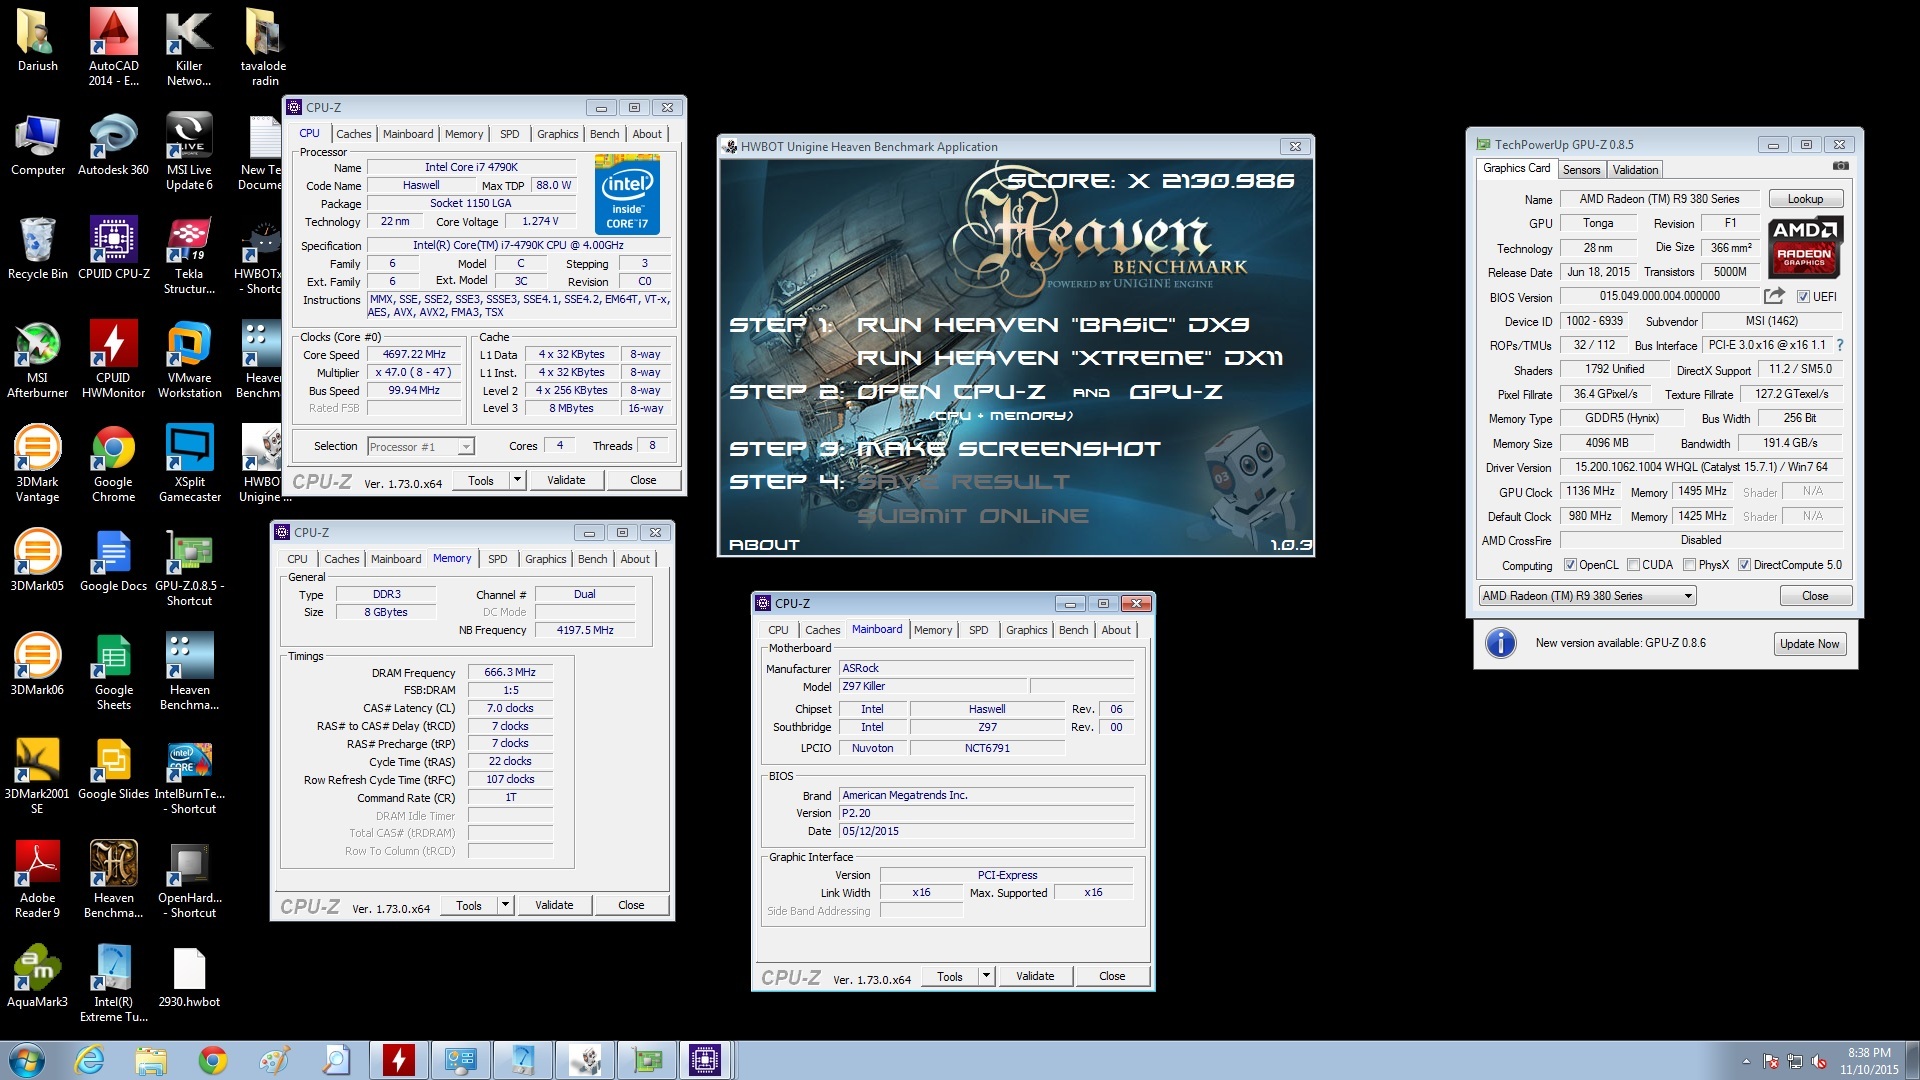This screenshot has height=1080, width=1920.
Task: Launch CPUID CPU-Z desktop shortcut
Action: tap(113, 247)
